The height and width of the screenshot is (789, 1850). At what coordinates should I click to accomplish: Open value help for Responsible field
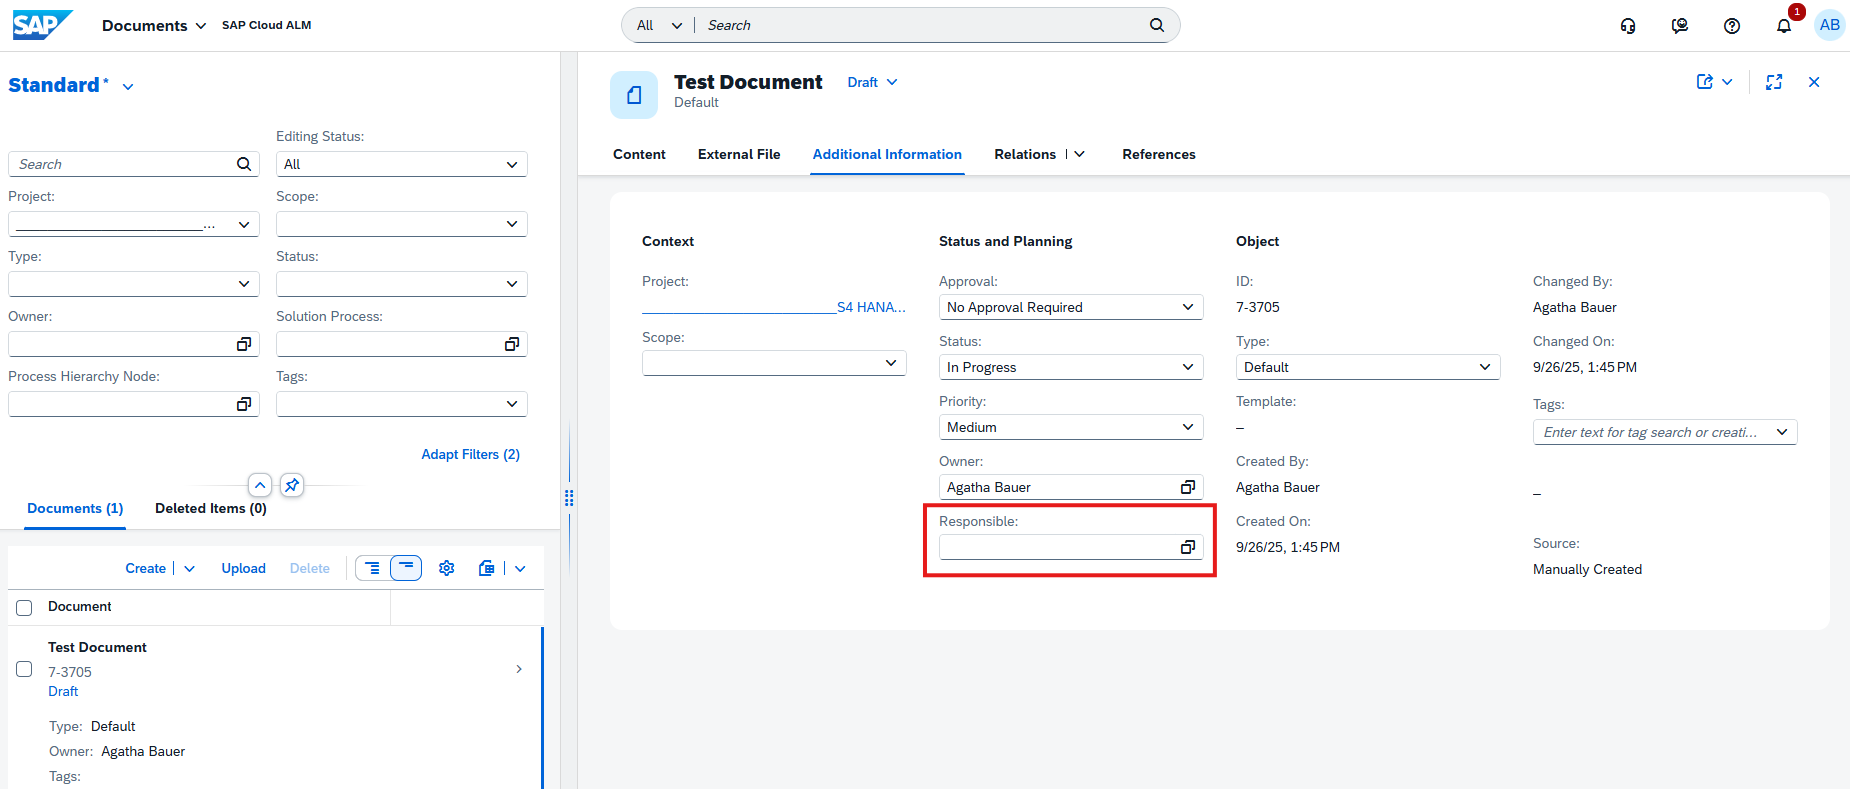pyautogui.click(x=1187, y=547)
